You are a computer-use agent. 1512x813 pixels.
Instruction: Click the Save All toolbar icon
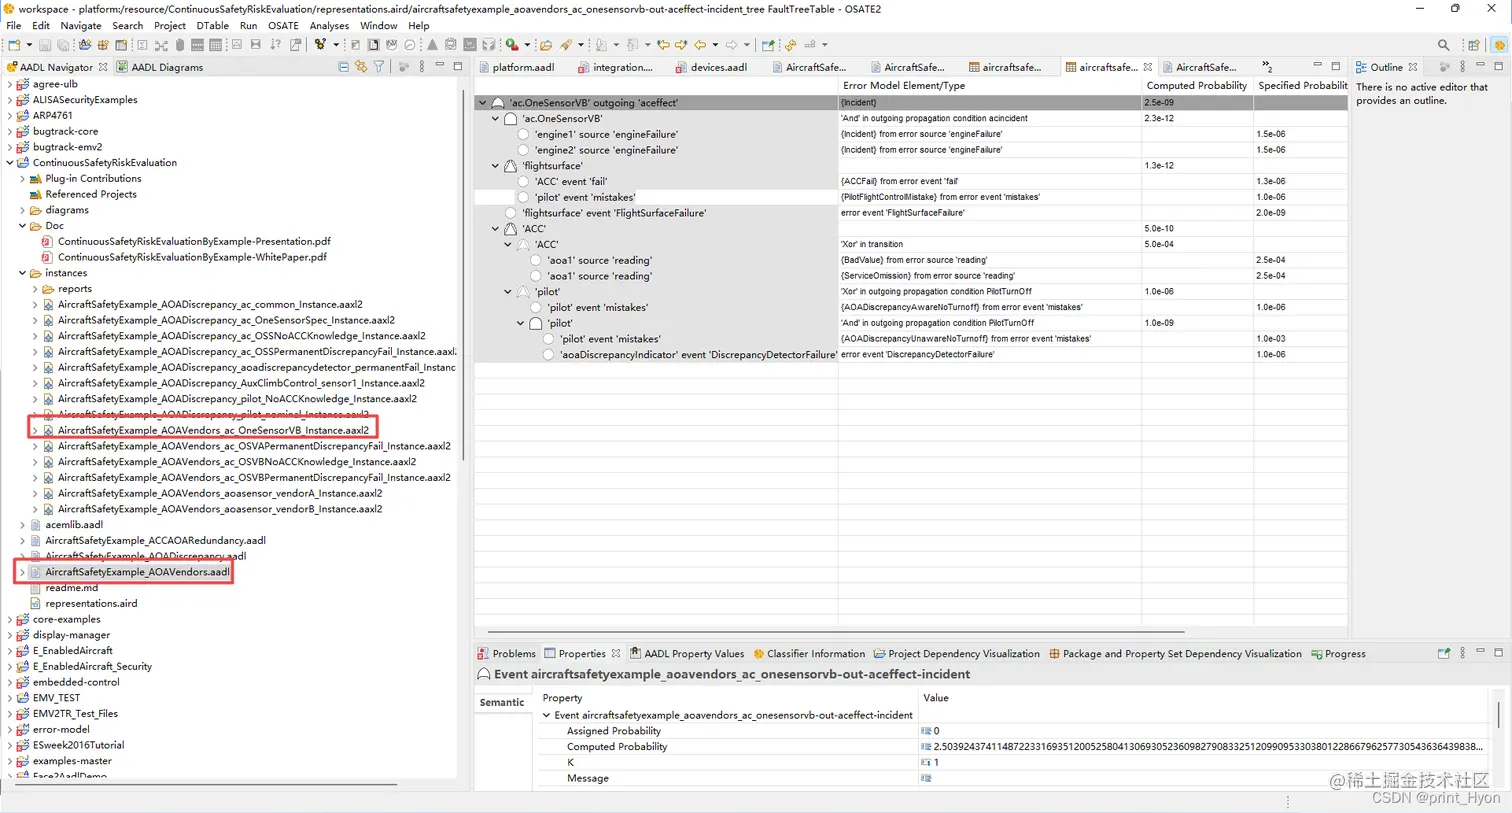pos(63,45)
